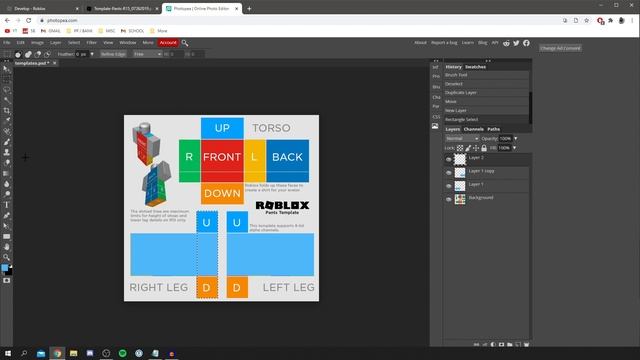
Task: Open the Report a bug link
Action: pyautogui.click(x=444, y=43)
